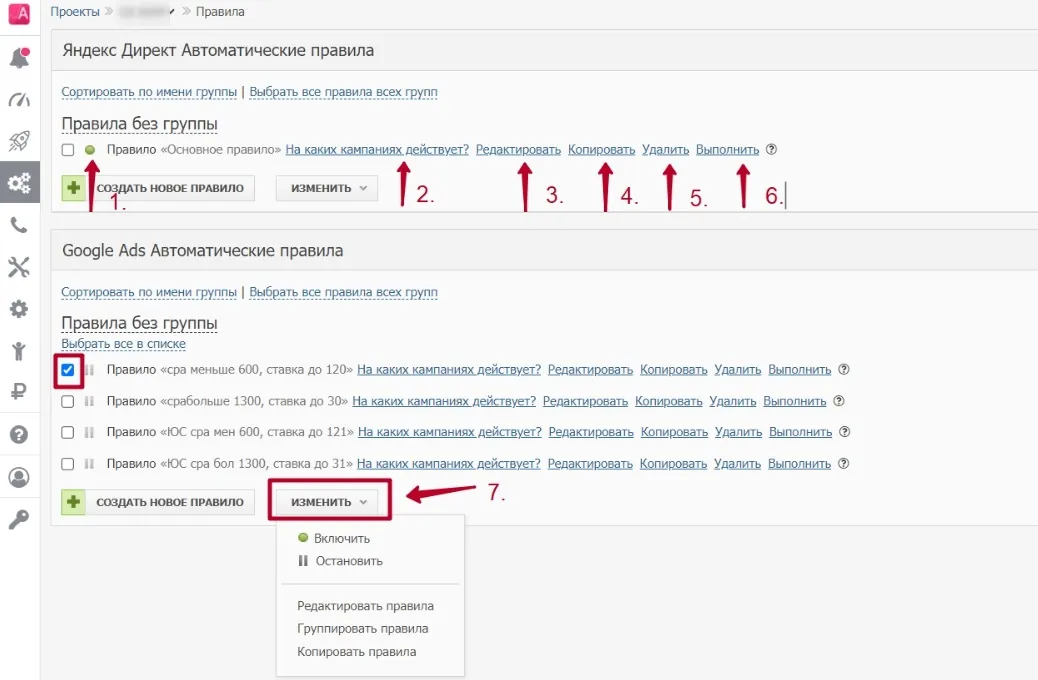Open the dashboard speedometer icon

click(19, 99)
